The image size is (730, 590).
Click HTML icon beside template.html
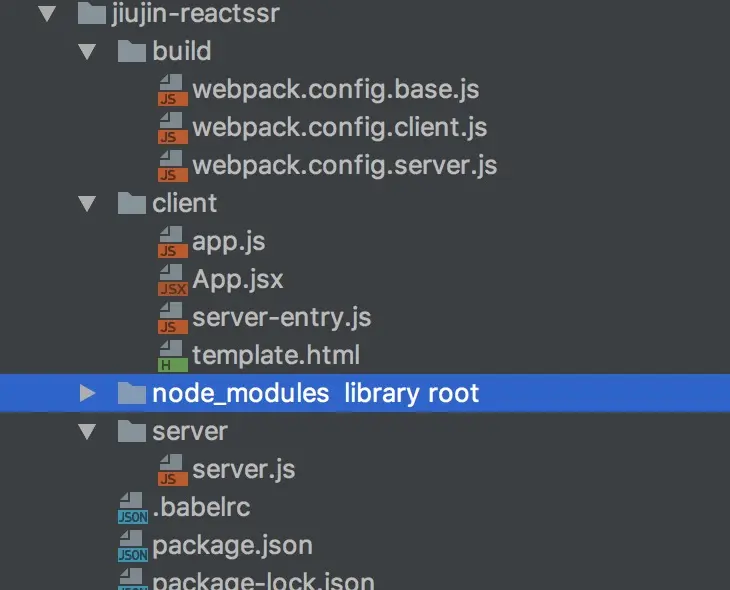tap(173, 356)
